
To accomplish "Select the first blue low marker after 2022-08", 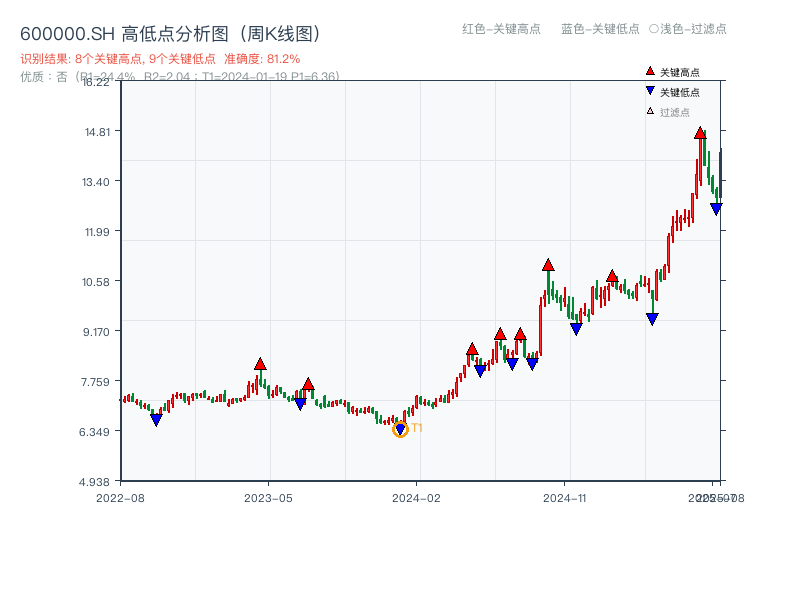I will pyautogui.click(x=156, y=420).
